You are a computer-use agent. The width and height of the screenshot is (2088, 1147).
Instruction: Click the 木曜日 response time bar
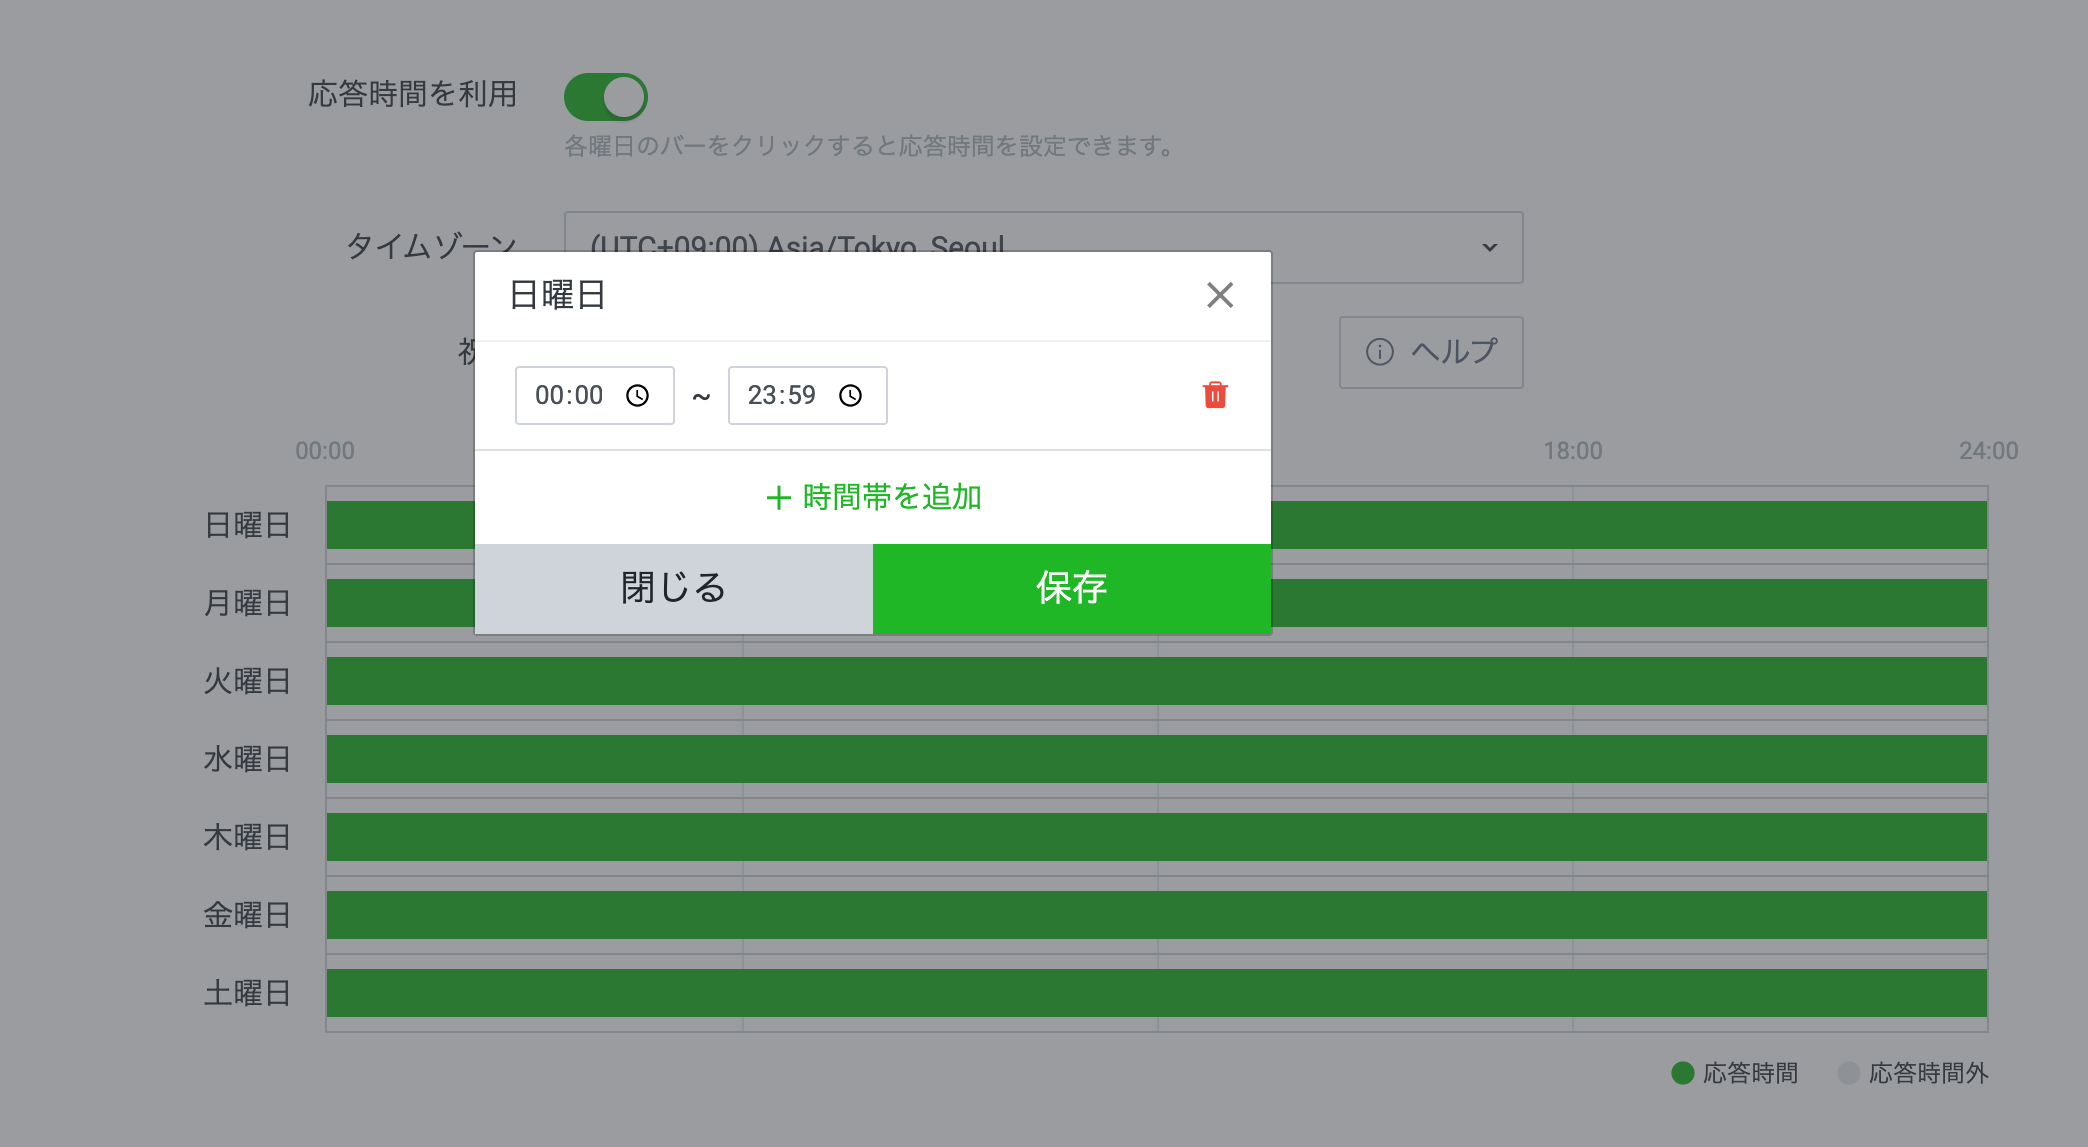[1156, 837]
